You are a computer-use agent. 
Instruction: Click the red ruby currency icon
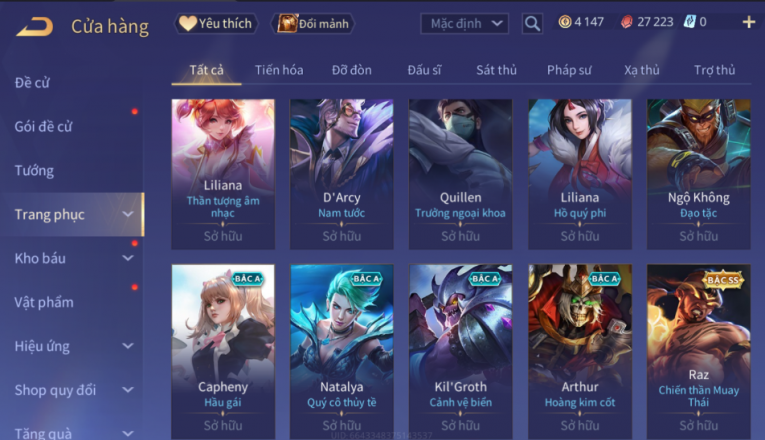pos(627,22)
